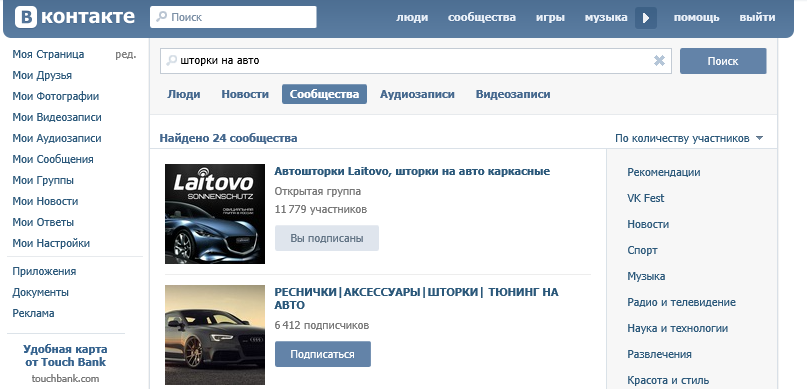The height and width of the screenshot is (389, 807).
Task: Click the Вы подписаны button
Action: [327, 238]
